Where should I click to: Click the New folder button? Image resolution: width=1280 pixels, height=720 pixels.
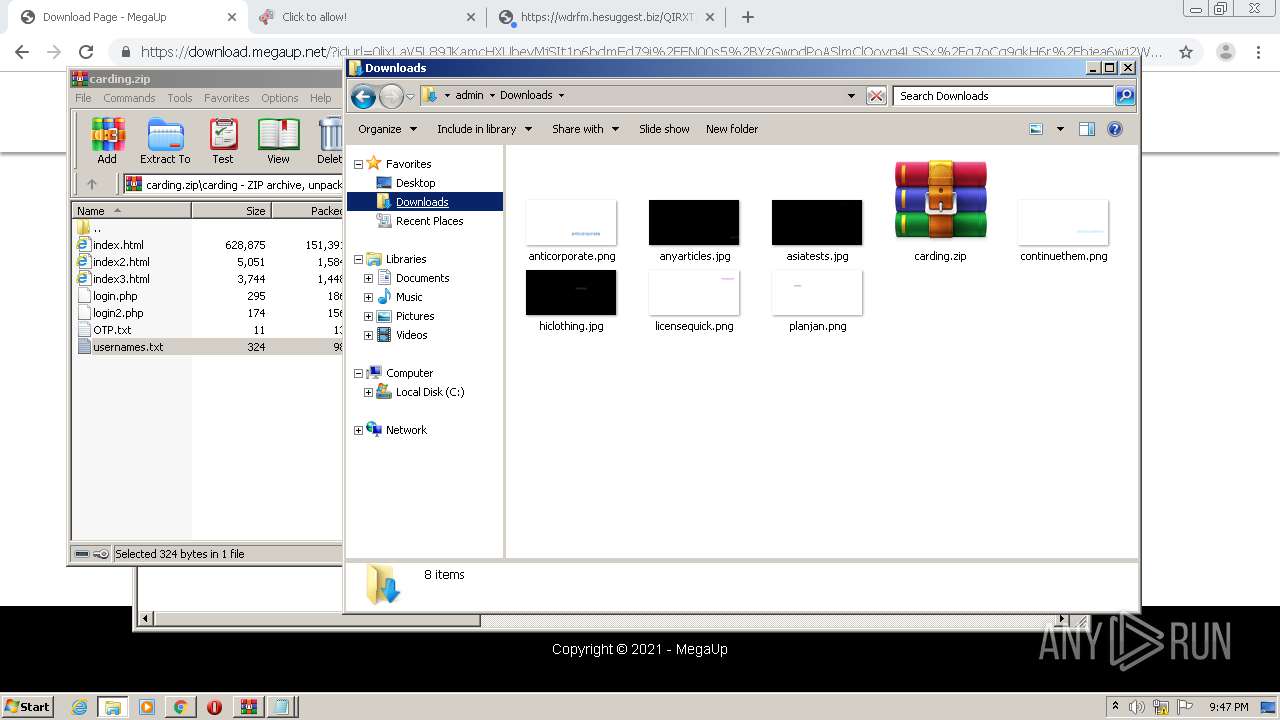coord(732,129)
